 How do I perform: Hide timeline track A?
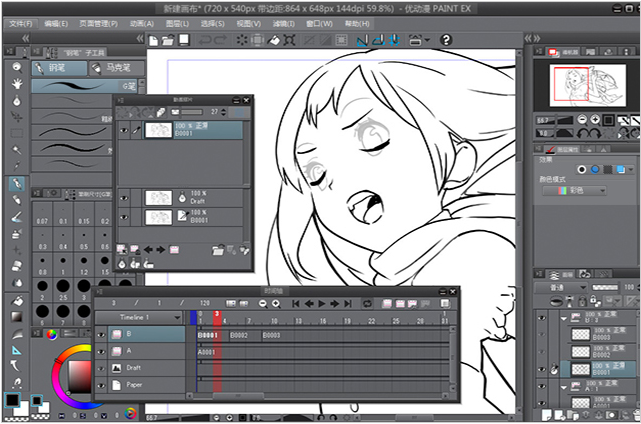(x=101, y=352)
